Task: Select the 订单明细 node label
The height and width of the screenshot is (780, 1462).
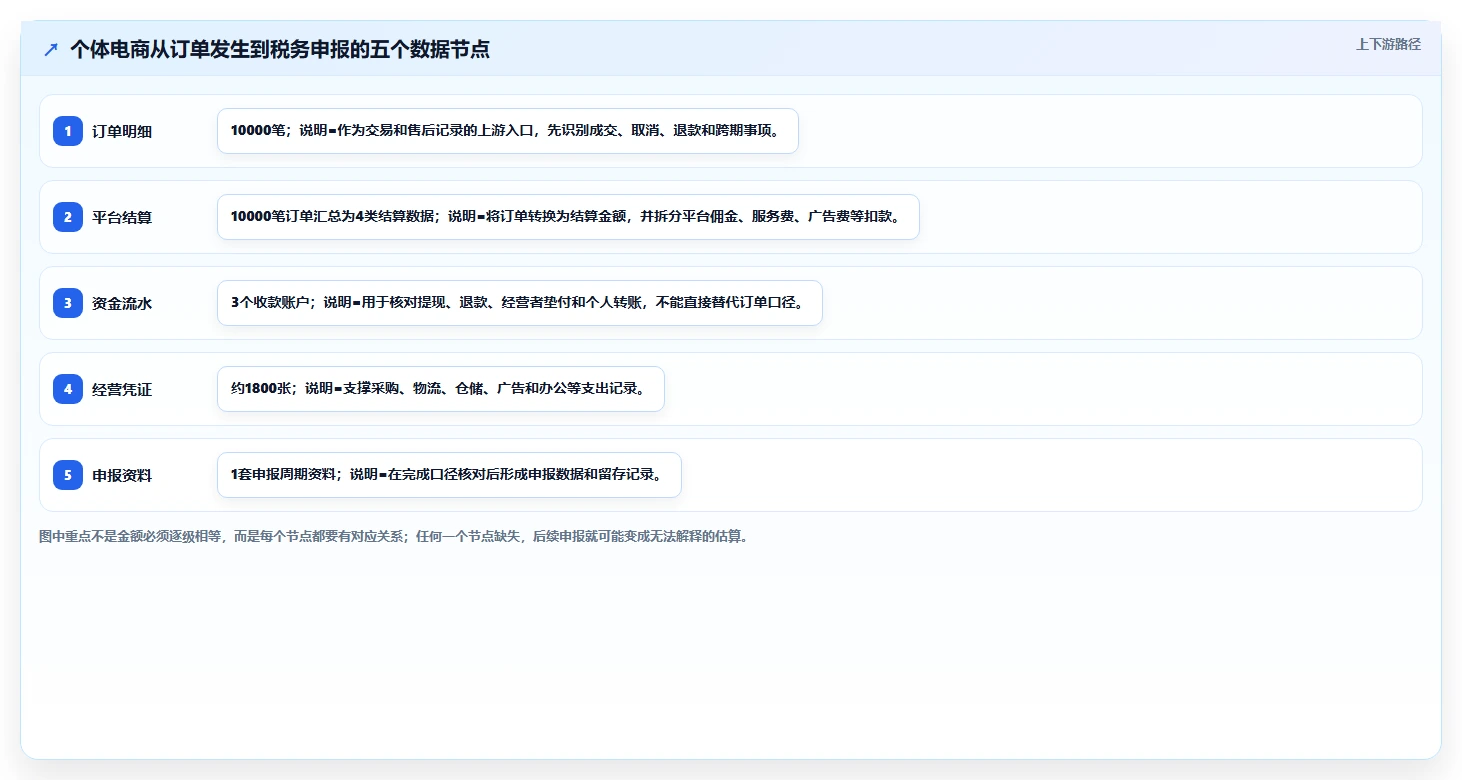Action: point(122,131)
